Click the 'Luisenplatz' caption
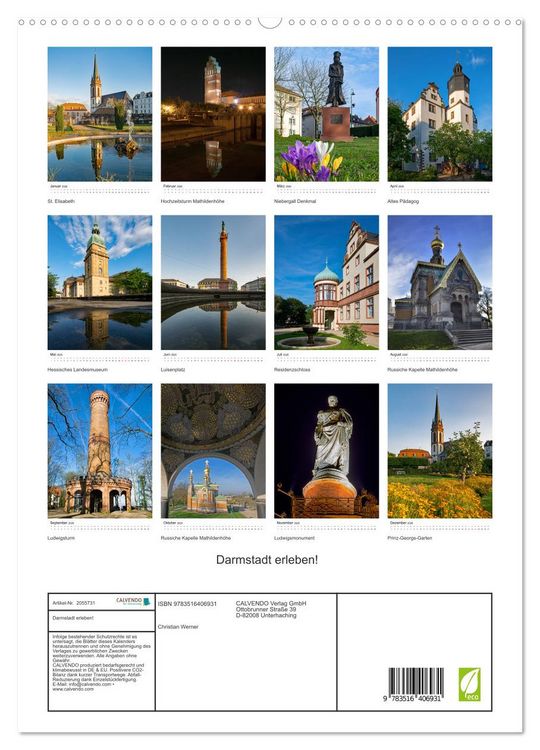540x750 pixels. pos(173,370)
